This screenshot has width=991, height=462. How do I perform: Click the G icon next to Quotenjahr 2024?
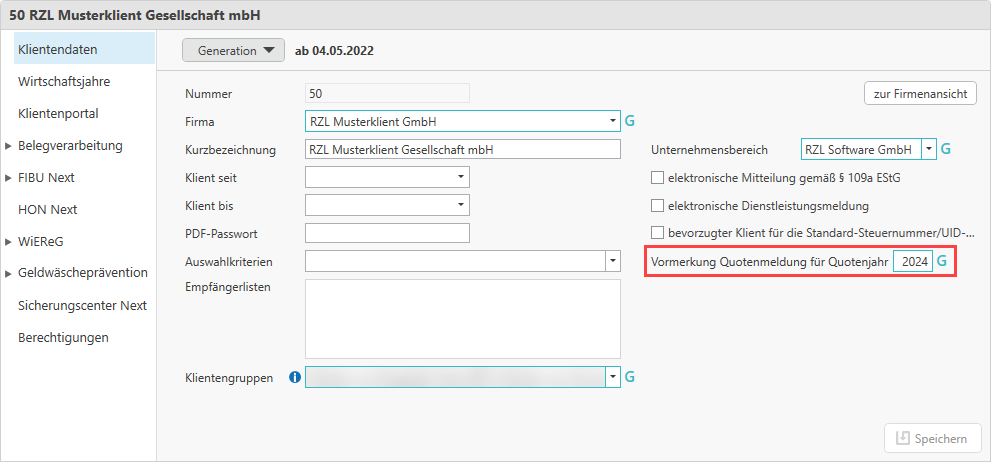click(x=942, y=261)
